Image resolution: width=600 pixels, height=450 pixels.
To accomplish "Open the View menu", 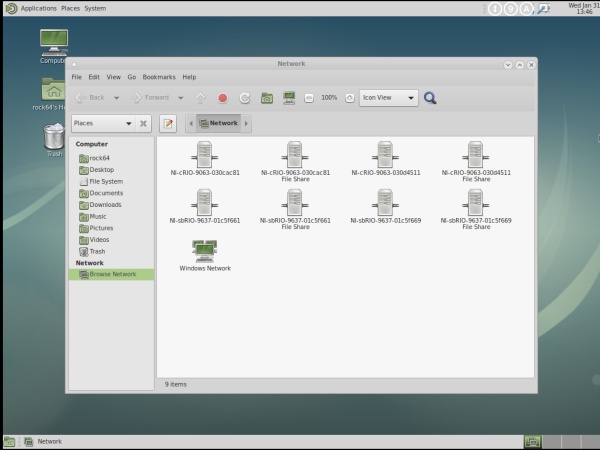I will point(114,77).
